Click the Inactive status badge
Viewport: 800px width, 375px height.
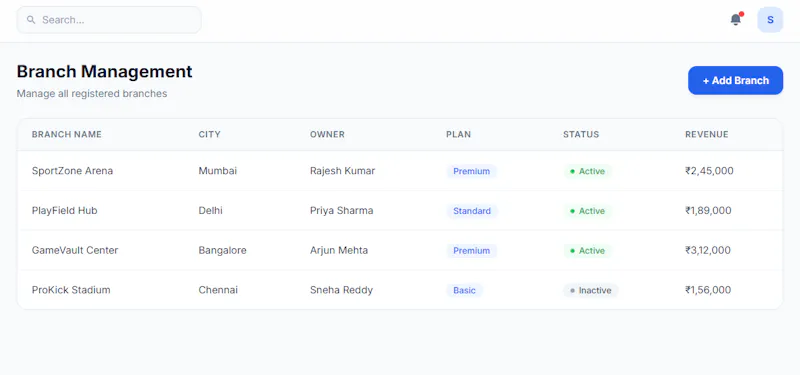click(x=591, y=291)
